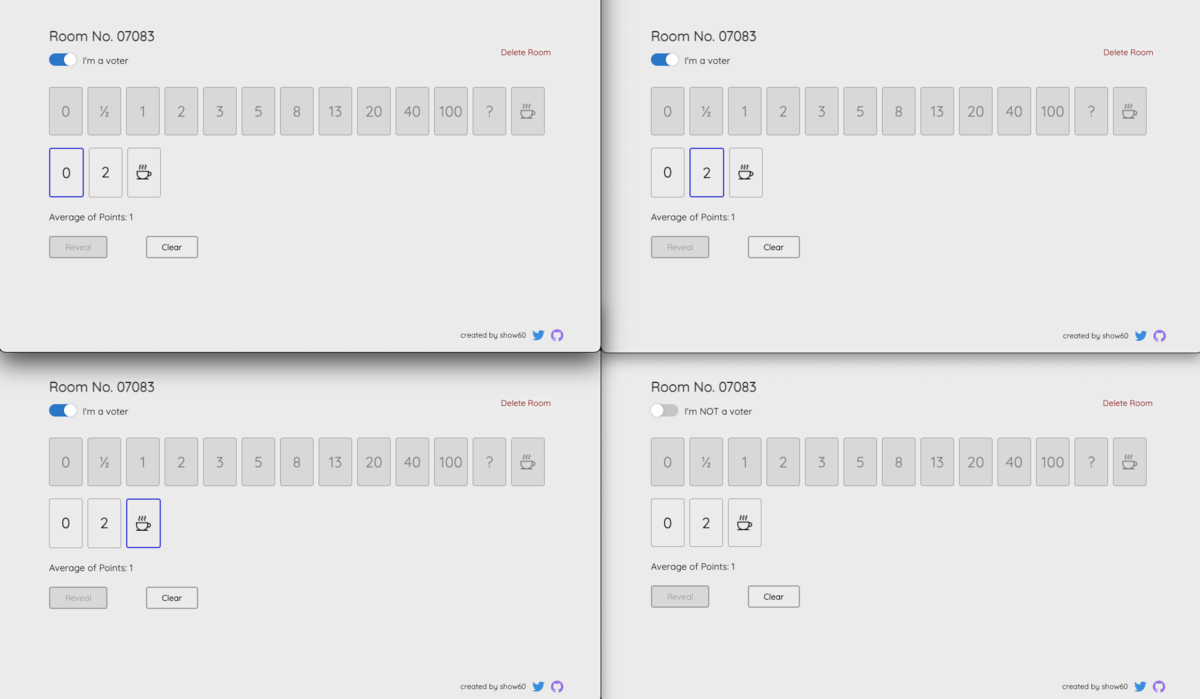
Task: Select the 8 card in the bottom-left window
Action: 297,462
